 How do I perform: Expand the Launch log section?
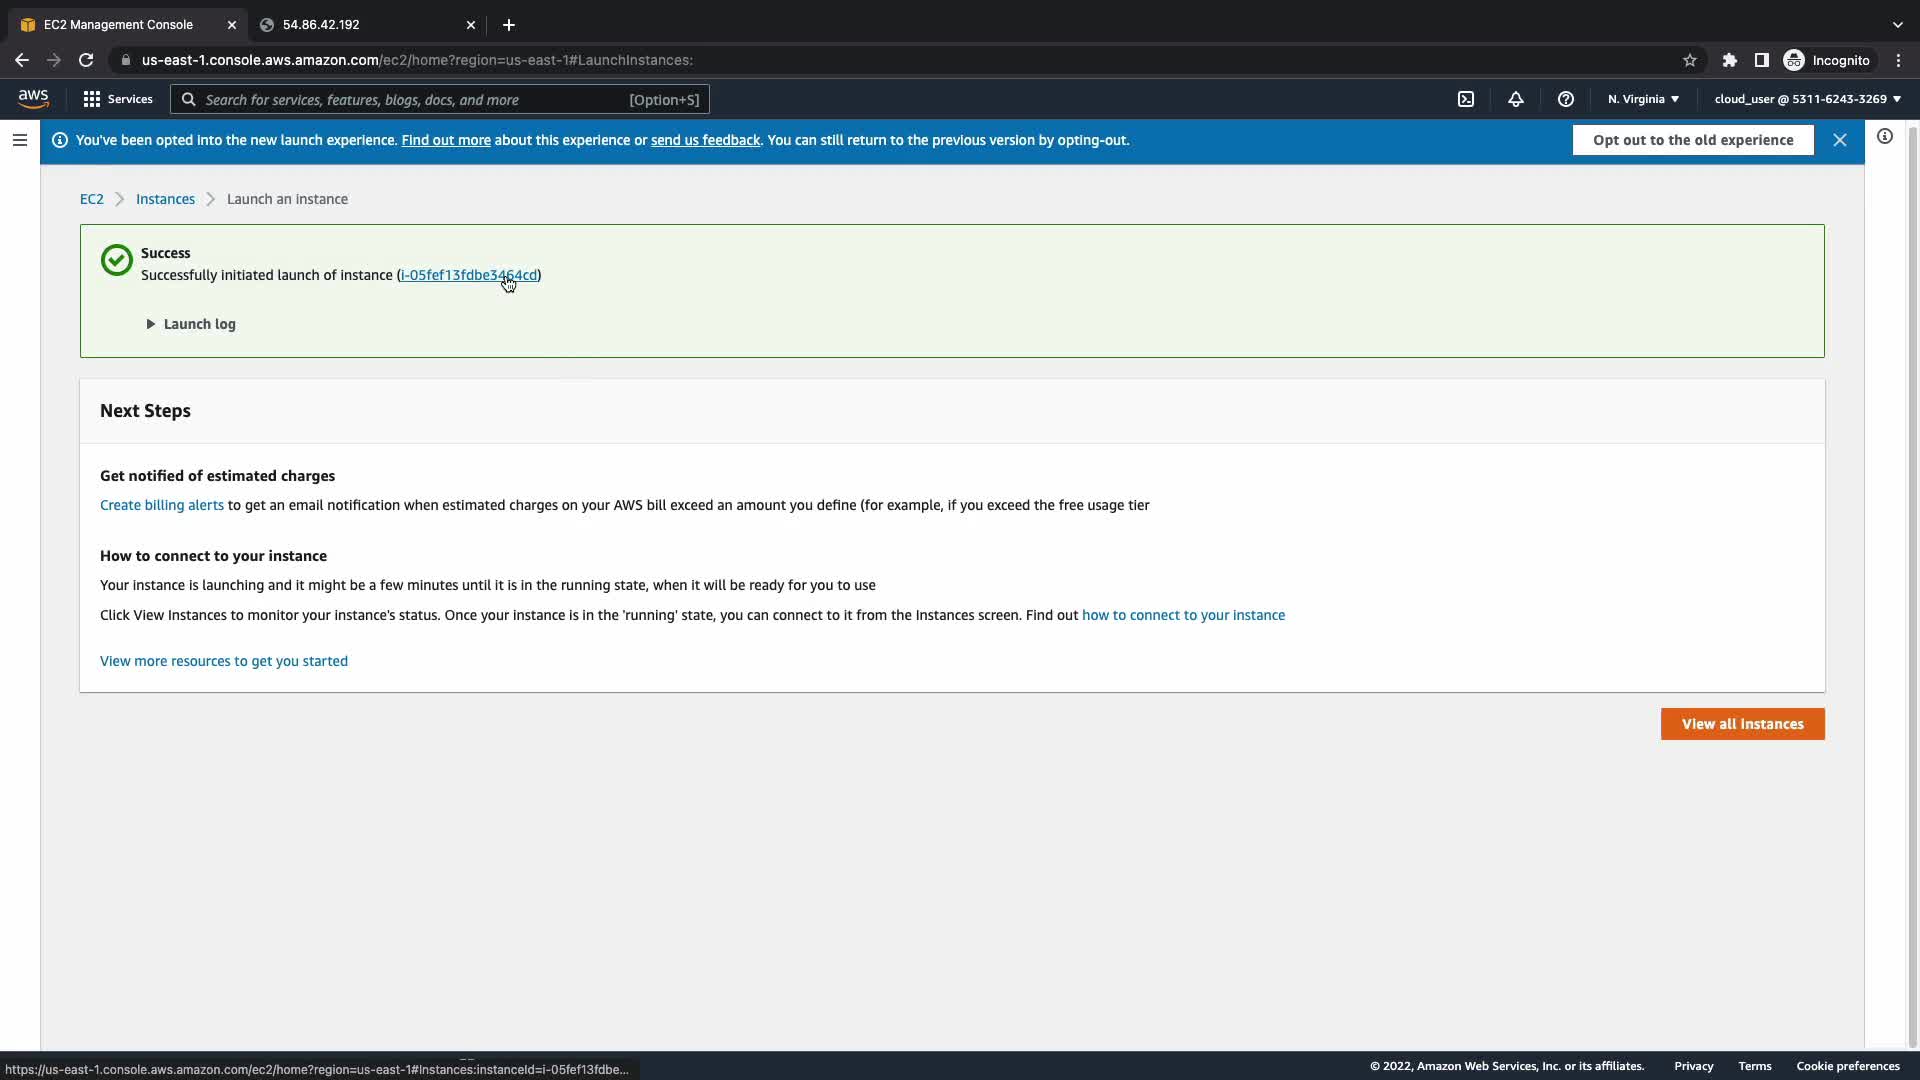pyautogui.click(x=191, y=324)
